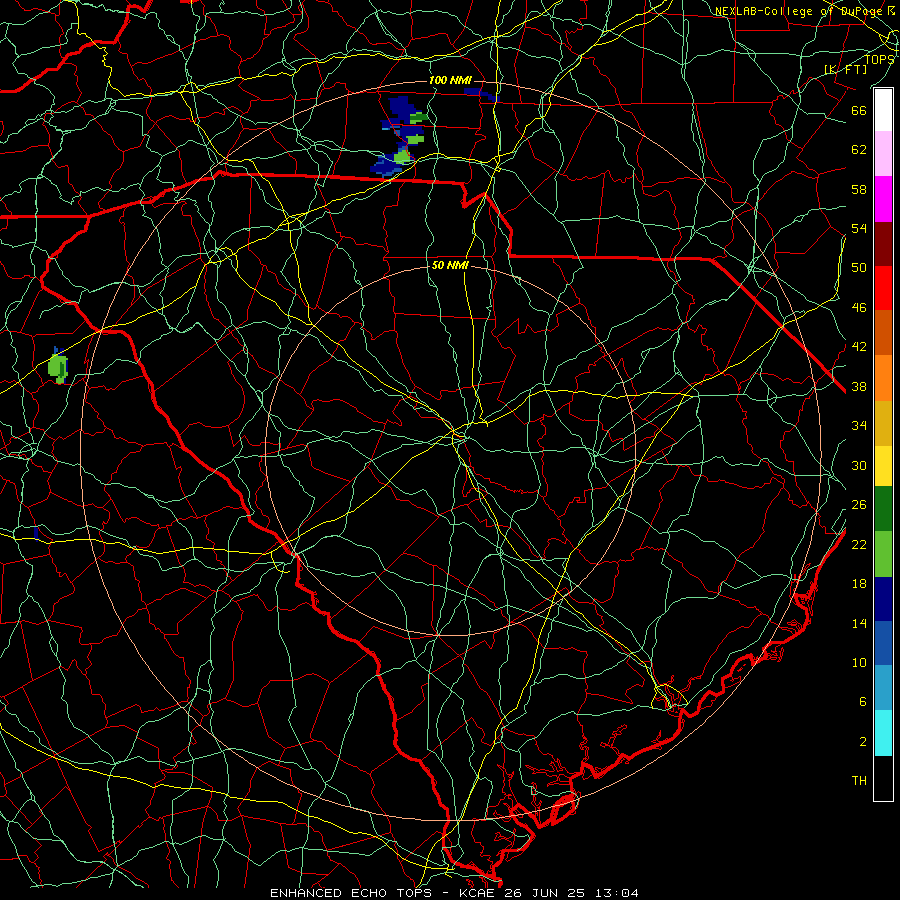The image size is (900, 900).
Task: Click the "100 NMI" range ring label
Action: tap(450, 80)
